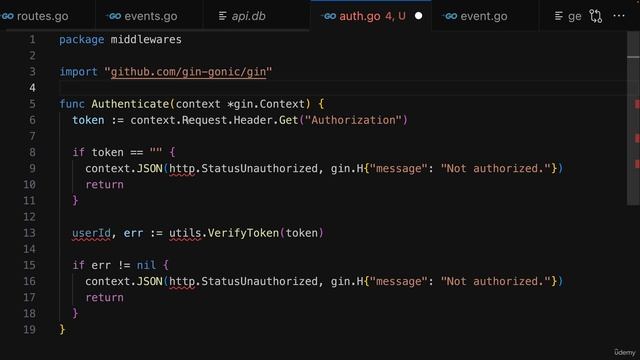The image size is (640, 360).
Task: Click the 'return' keyword on line 17
Action: click(104, 298)
